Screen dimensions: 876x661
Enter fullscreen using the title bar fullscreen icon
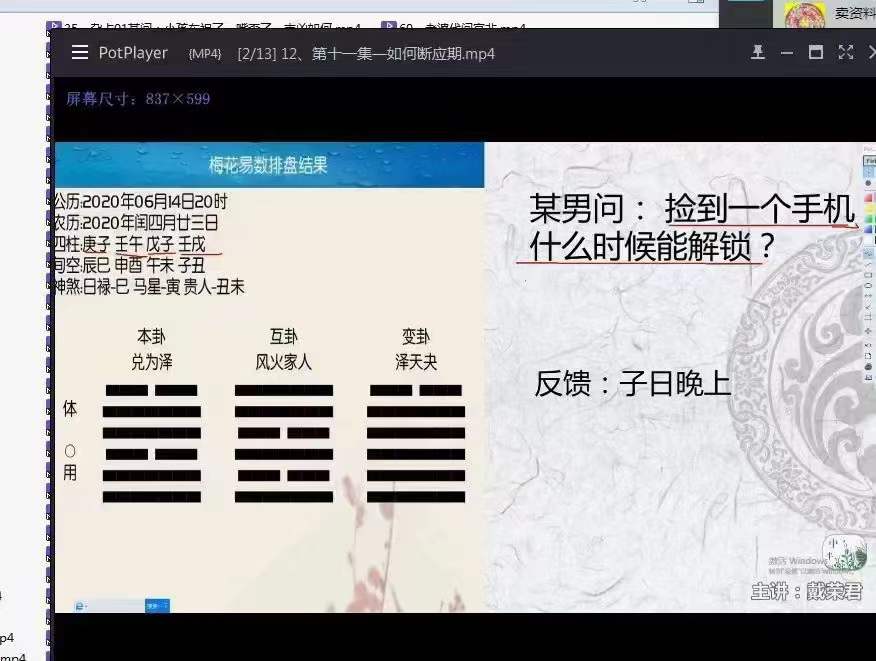coord(845,51)
